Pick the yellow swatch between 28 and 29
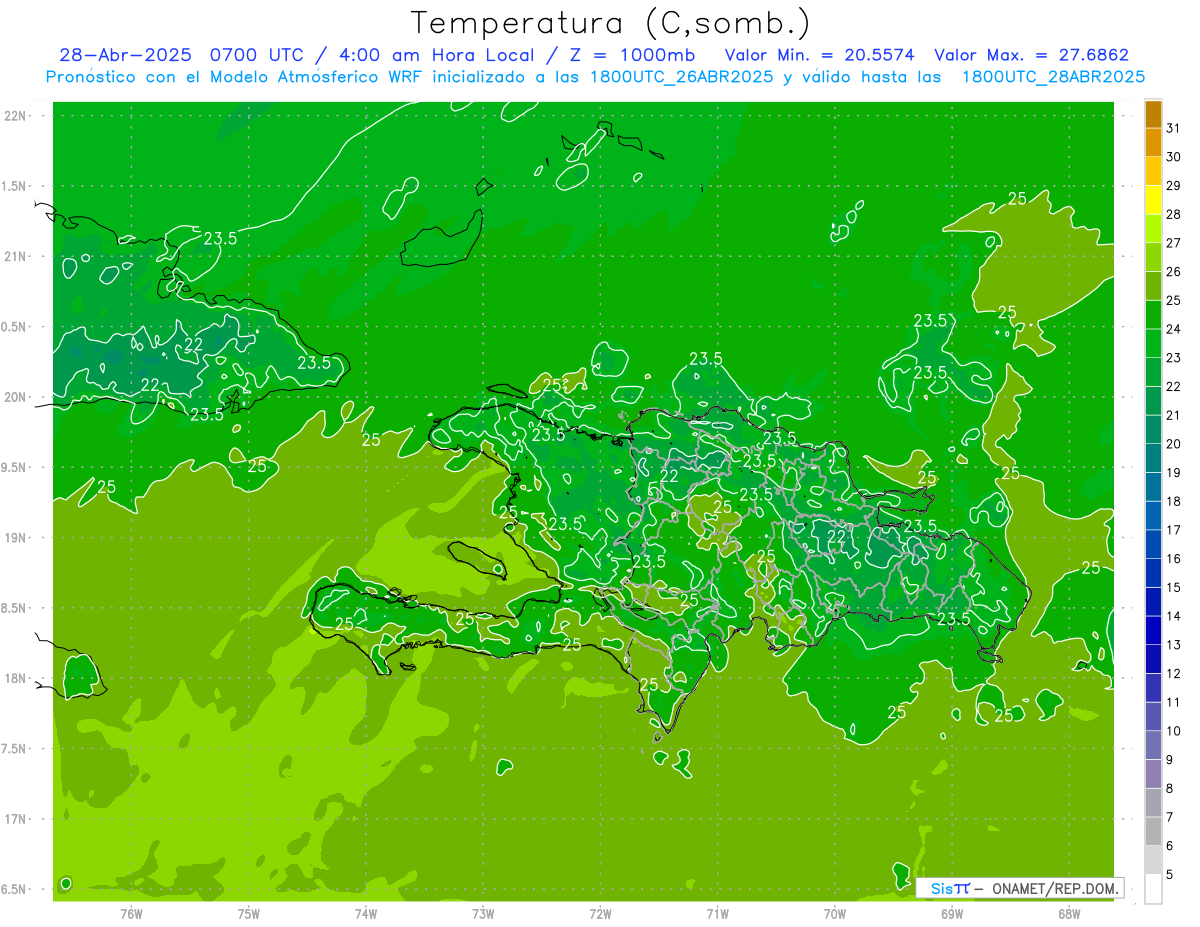This screenshot has width=1200, height=927. coord(1153,200)
